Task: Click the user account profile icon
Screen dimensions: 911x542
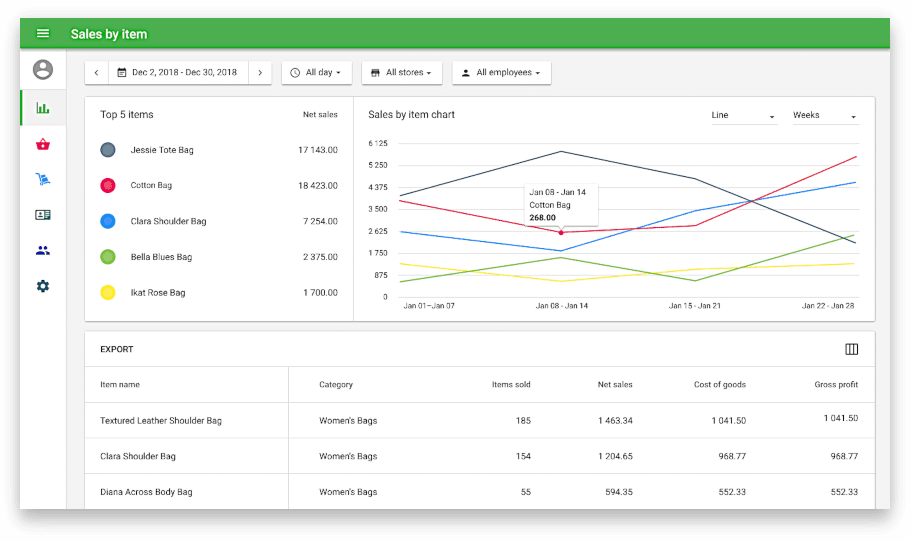Action: coord(43,70)
